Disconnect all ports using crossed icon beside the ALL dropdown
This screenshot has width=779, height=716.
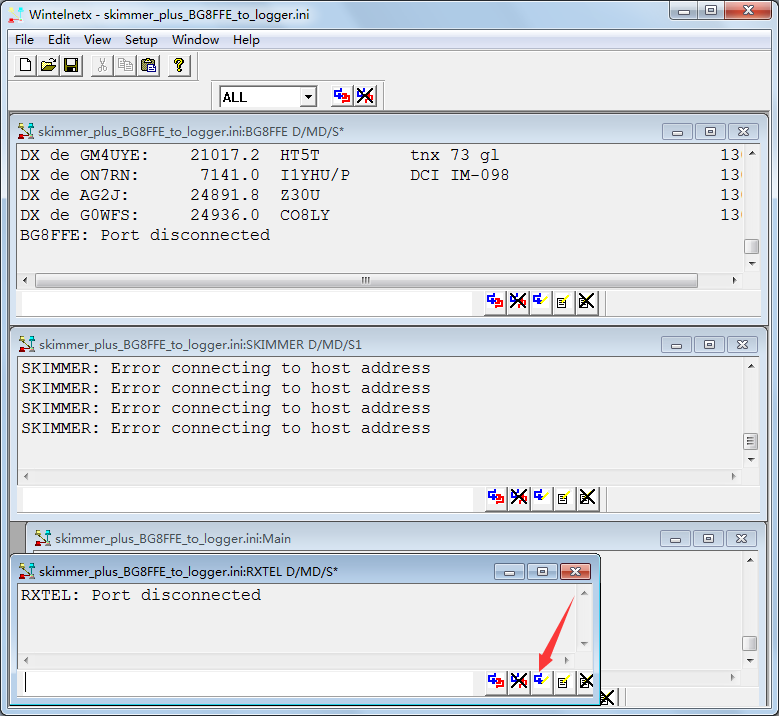coord(365,95)
